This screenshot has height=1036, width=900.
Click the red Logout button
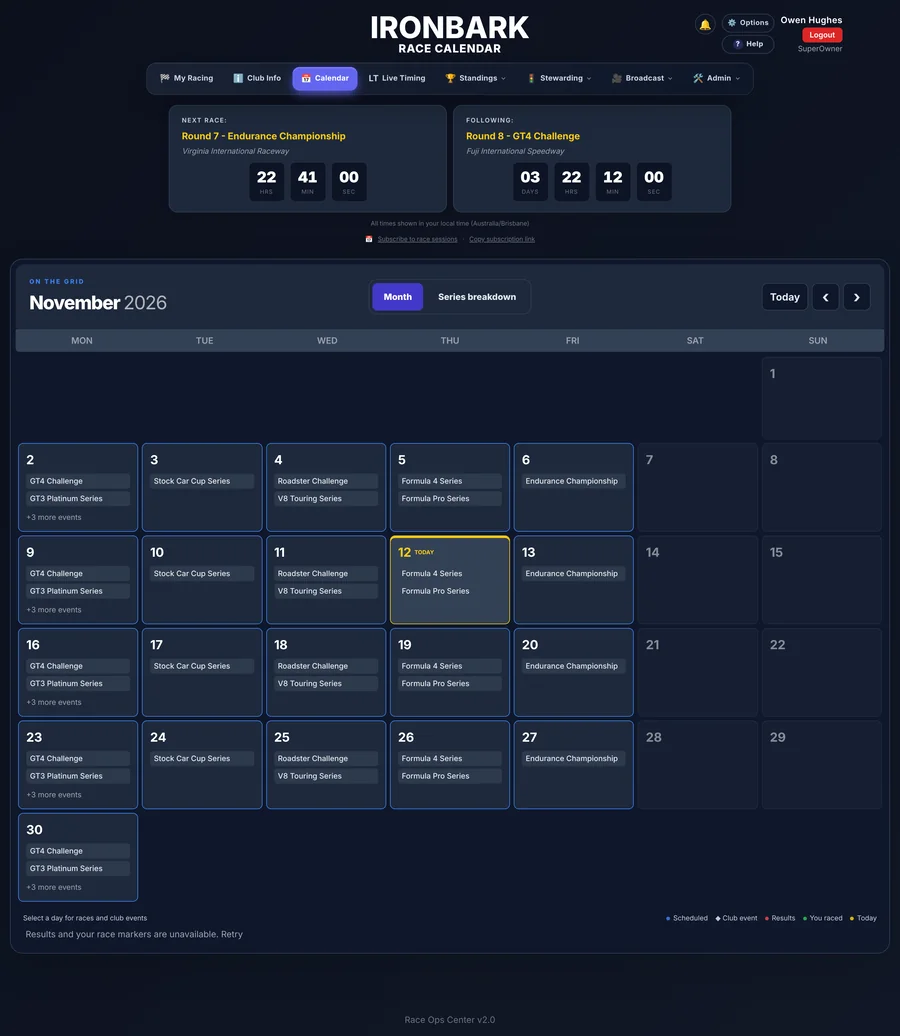click(x=822, y=35)
